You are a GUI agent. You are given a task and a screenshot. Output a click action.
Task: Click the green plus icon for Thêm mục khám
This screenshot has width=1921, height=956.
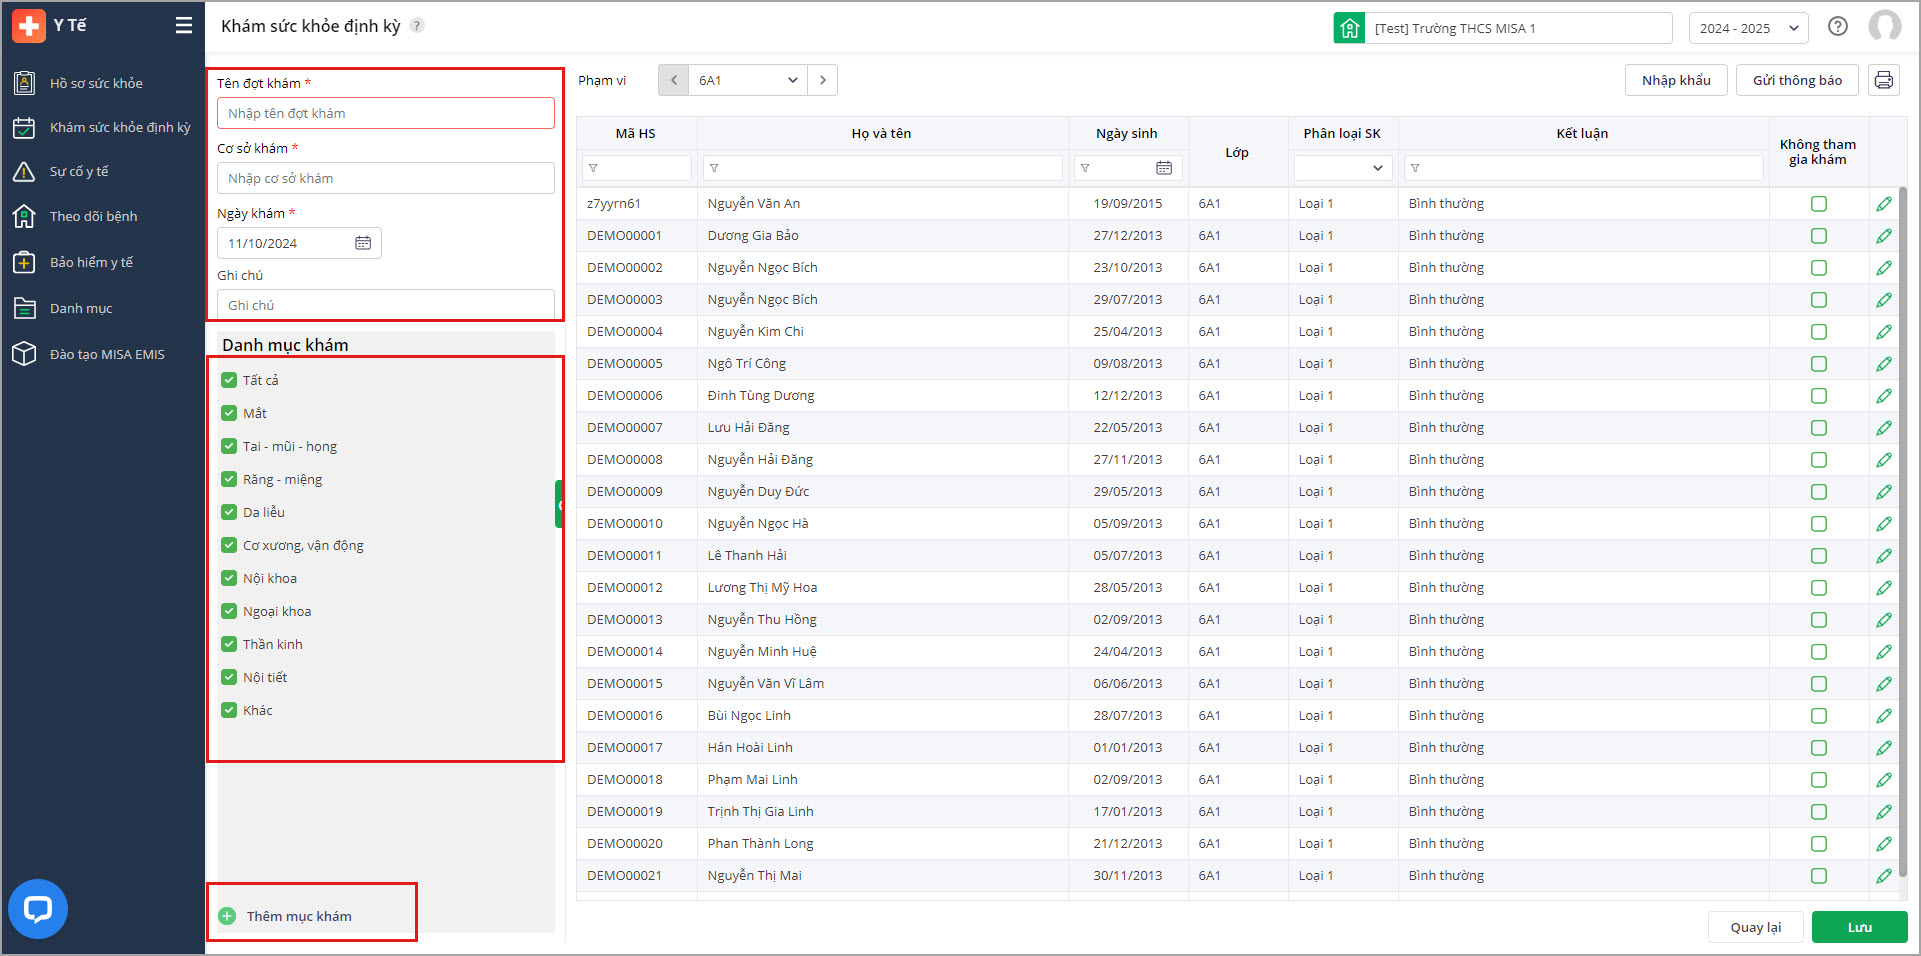click(x=228, y=916)
